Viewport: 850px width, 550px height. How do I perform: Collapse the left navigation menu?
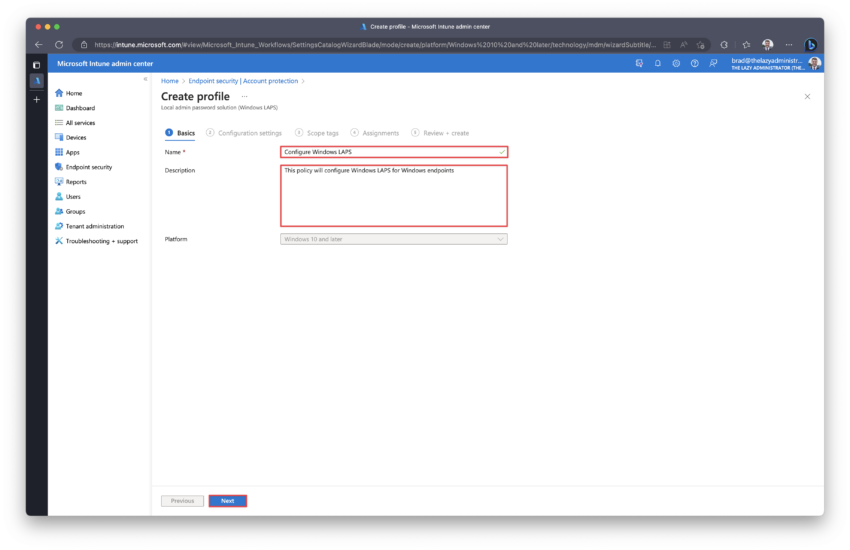145,79
